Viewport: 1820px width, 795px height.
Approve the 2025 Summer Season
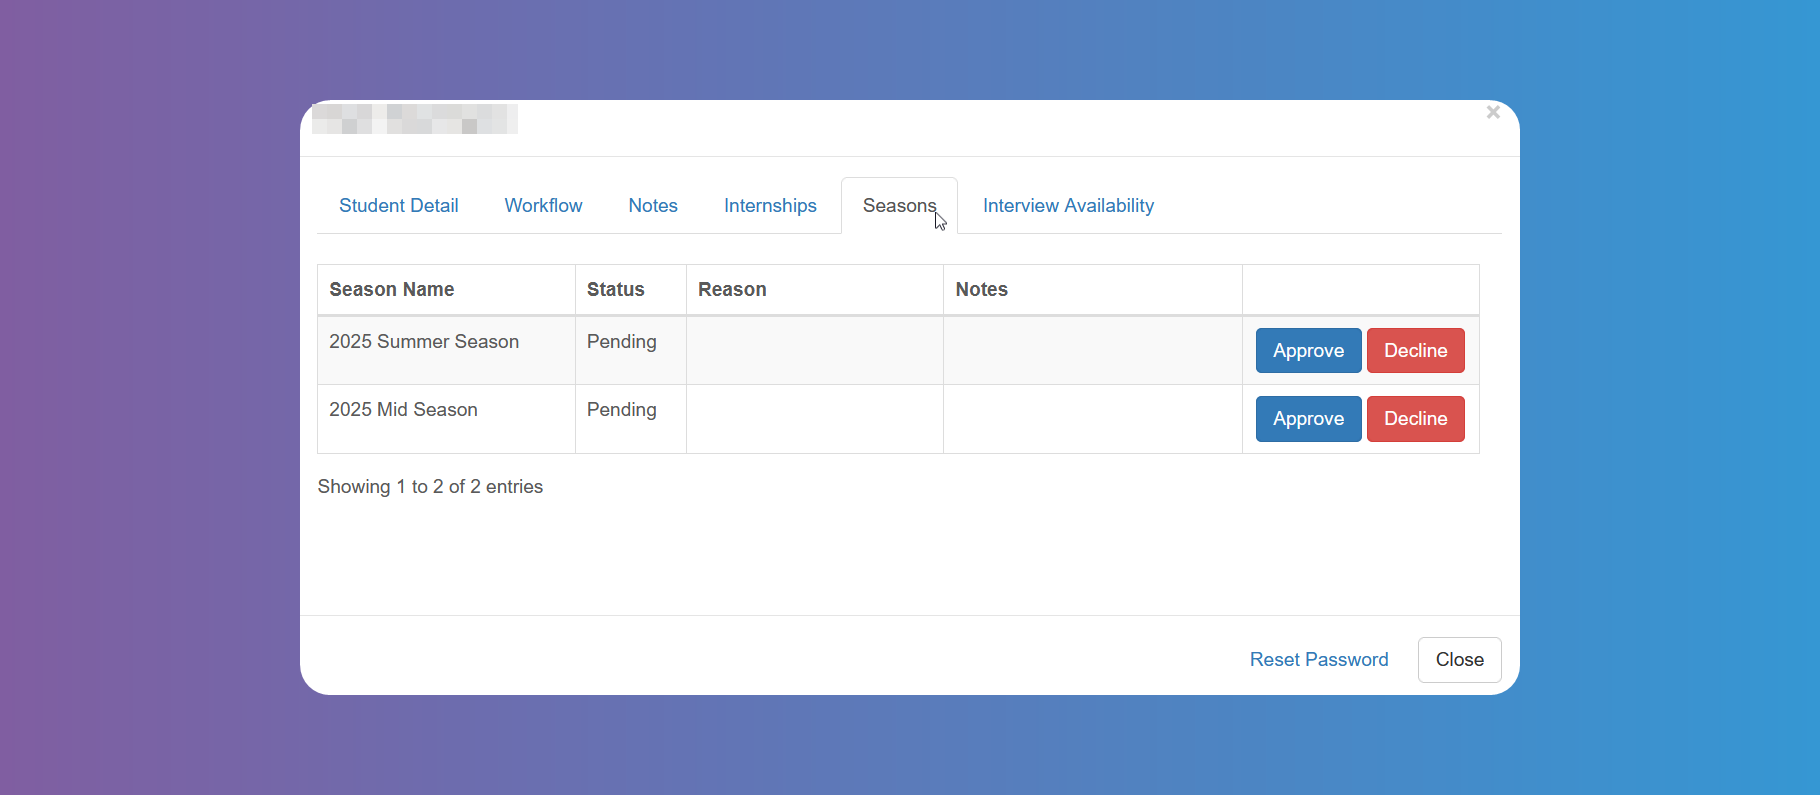(x=1308, y=351)
